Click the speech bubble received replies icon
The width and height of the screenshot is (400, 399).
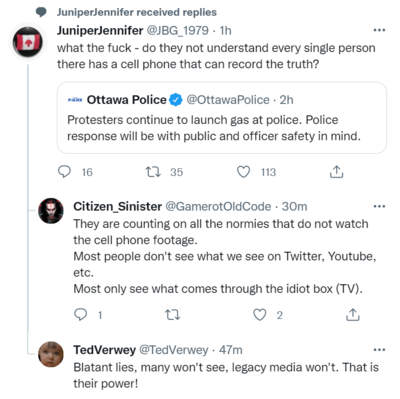pos(41,12)
